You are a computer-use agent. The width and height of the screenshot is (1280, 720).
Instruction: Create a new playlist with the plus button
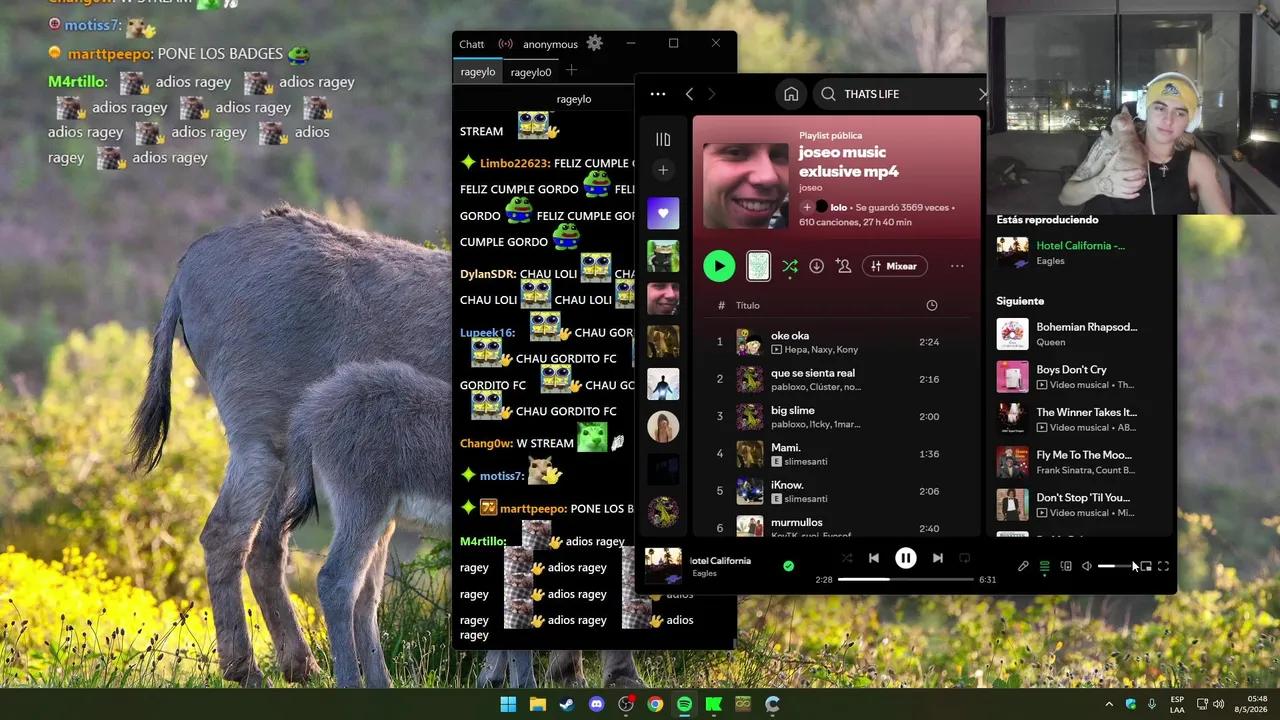coord(663,170)
